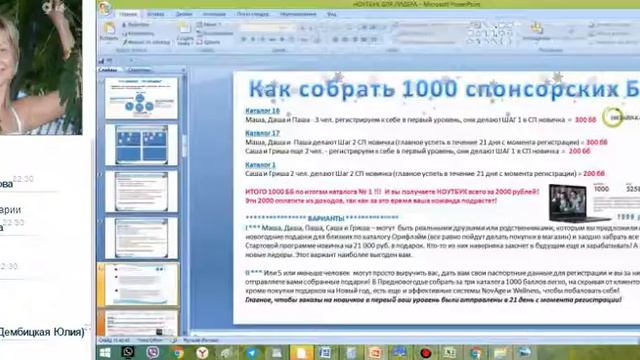The image size is (640, 360).
Task: Open Excel from the taskbar
Action: [x=449, y=353]
